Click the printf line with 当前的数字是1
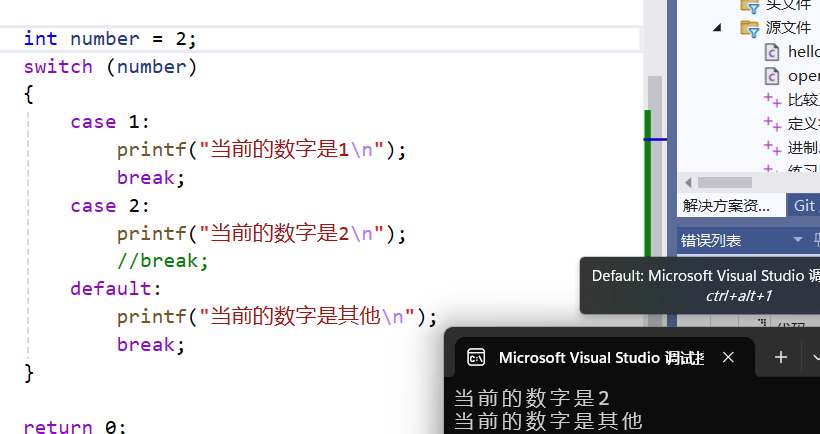The width and height of the screenshot is (820, 434). point(261,150)
